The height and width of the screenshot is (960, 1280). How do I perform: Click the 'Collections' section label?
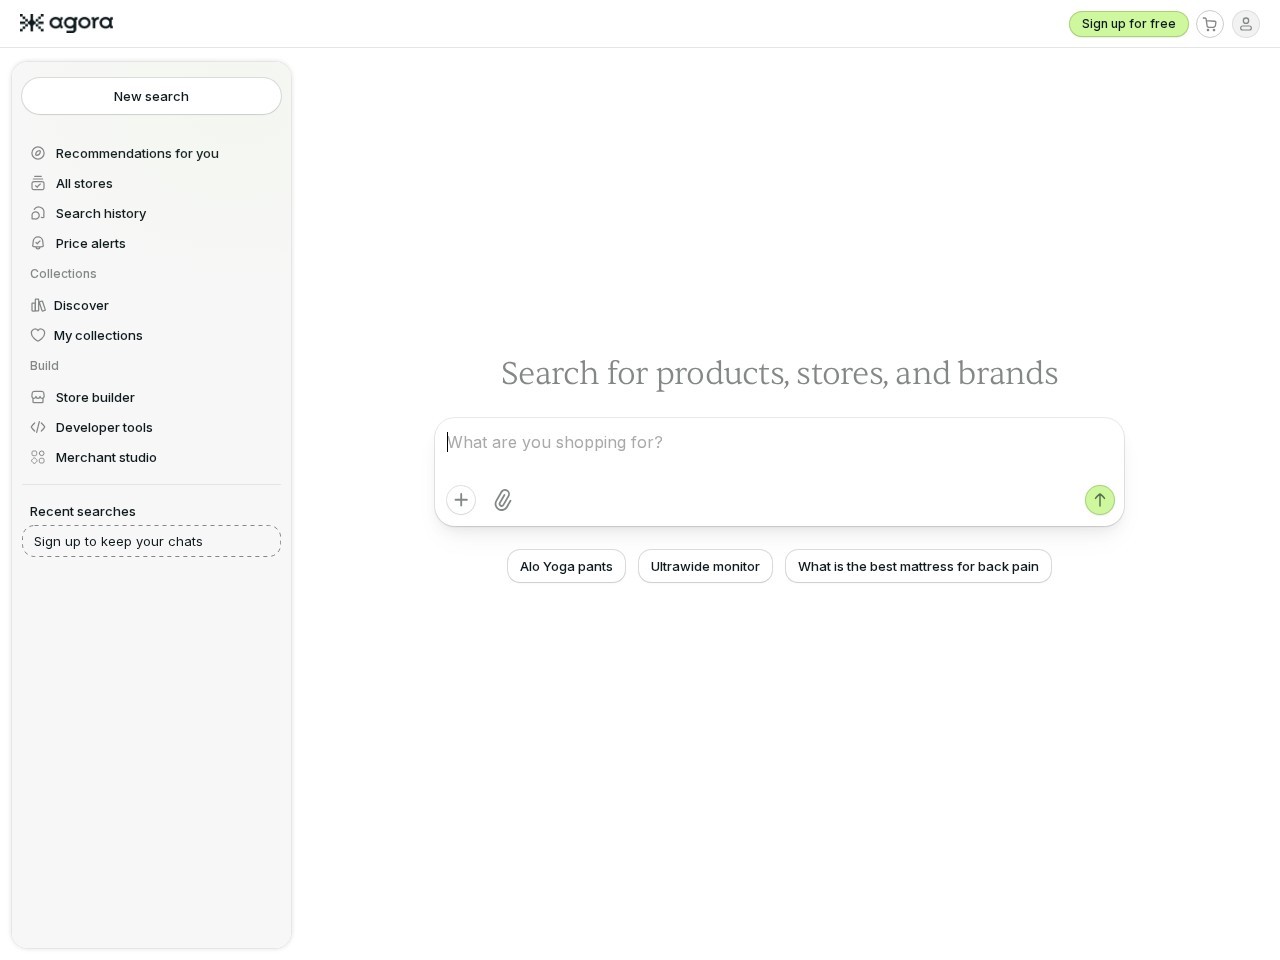(63, 273)
